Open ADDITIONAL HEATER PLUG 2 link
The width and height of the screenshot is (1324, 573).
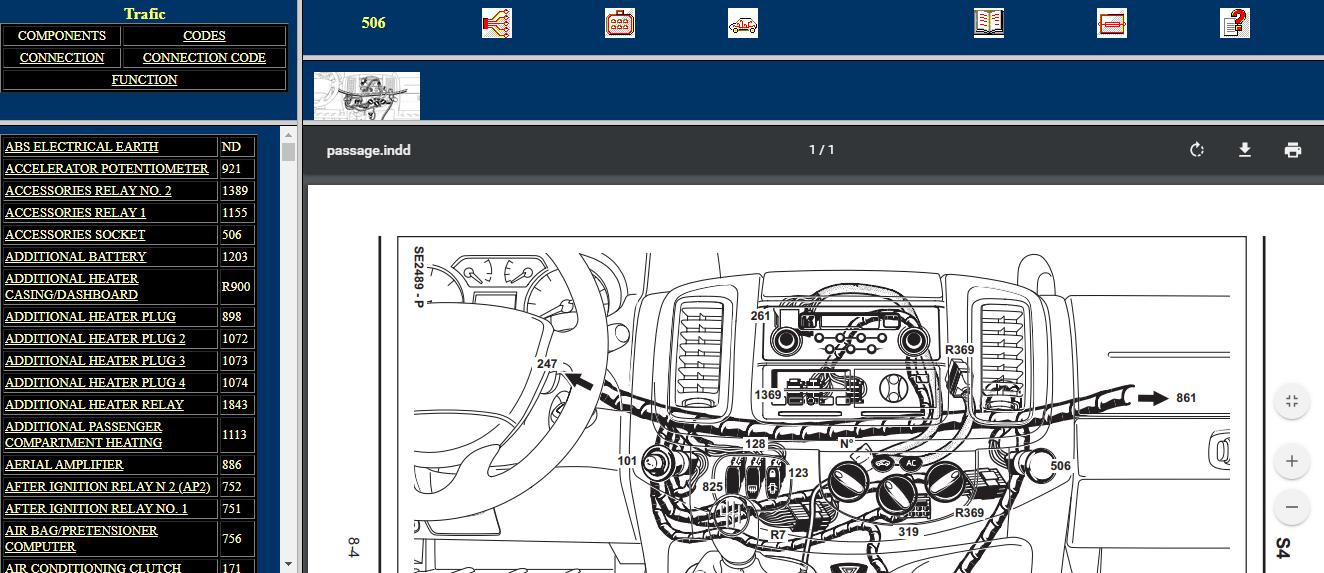[95, 339]
